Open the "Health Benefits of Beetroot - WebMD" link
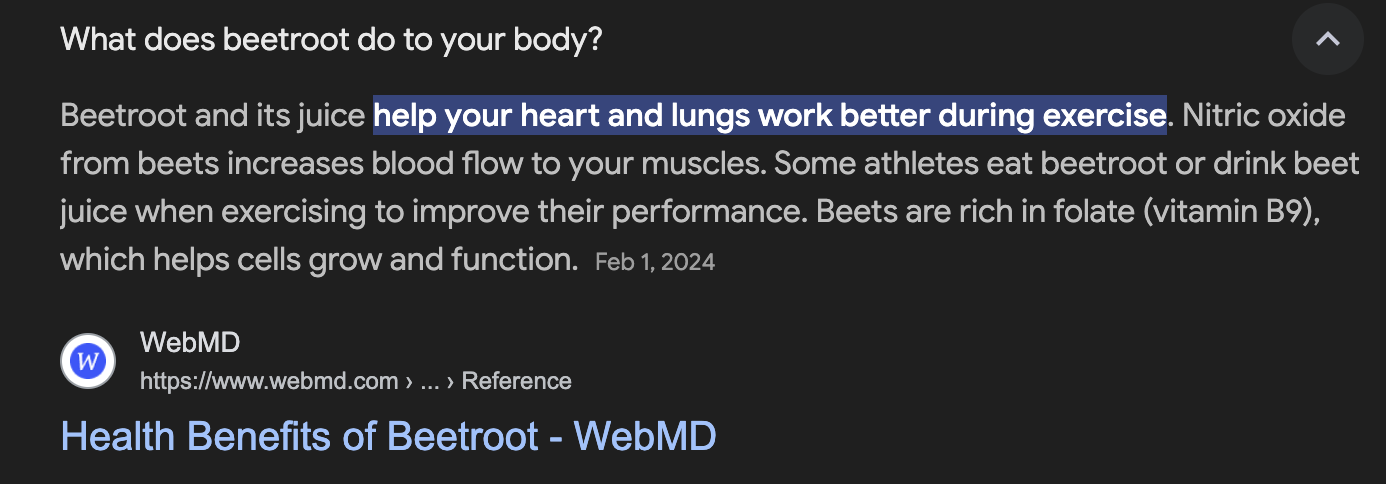 click(x=388, y=437)
